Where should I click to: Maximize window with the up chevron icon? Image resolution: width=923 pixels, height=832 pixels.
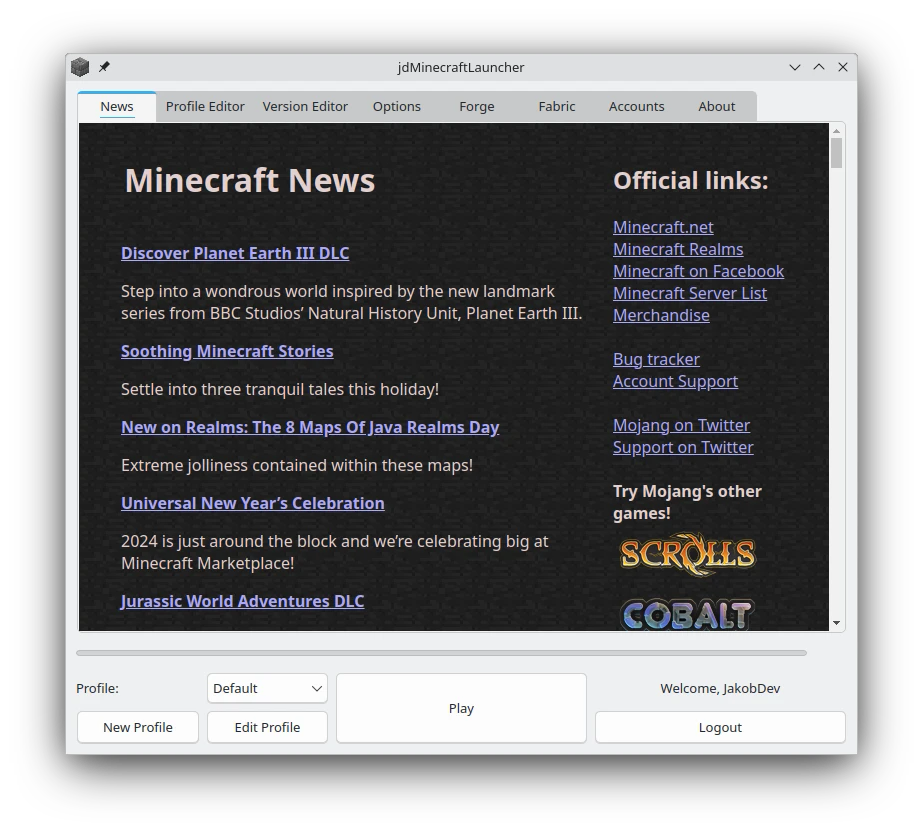point(819,67)
